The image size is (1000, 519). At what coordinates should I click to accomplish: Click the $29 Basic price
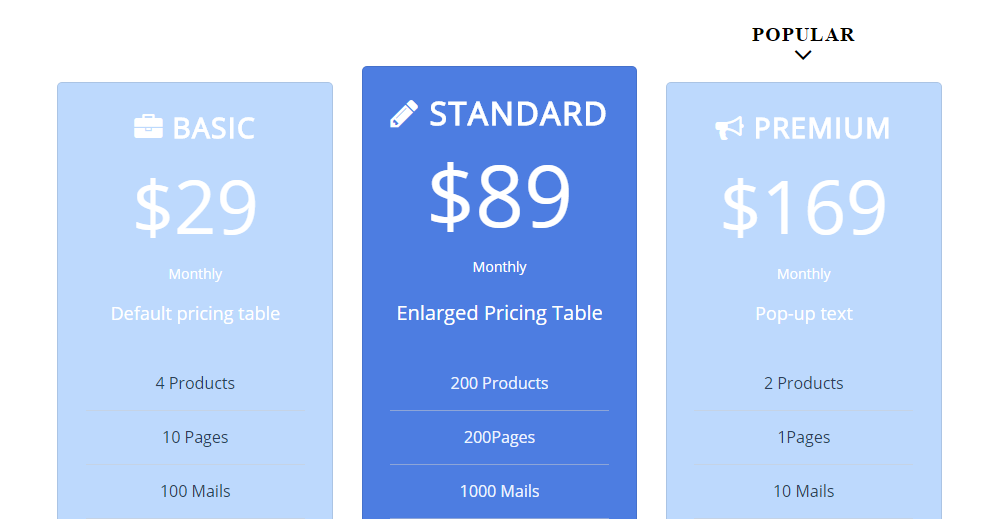point(196,207)
